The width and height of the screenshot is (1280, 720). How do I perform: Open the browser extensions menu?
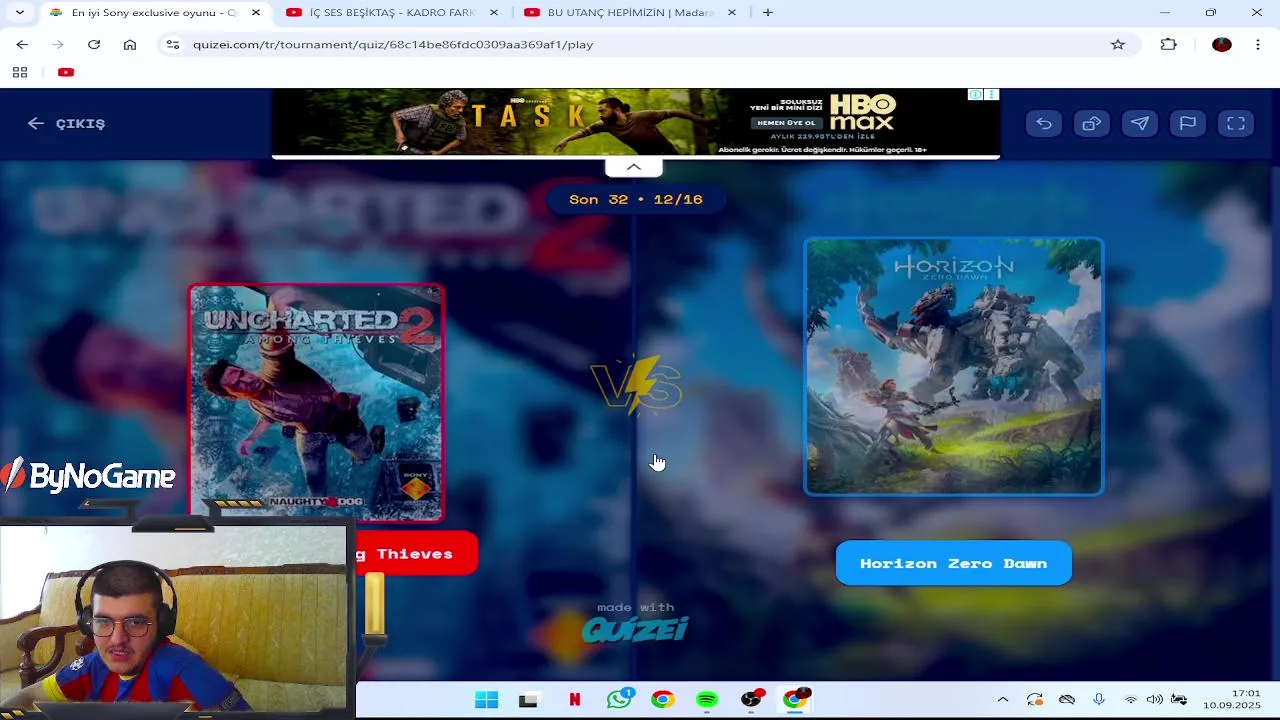(1169, 44)
